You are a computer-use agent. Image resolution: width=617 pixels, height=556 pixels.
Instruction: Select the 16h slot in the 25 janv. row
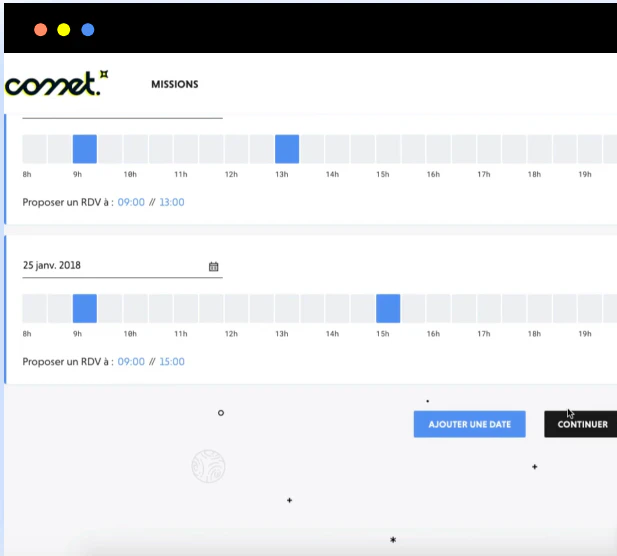click(x=438, y=308)
